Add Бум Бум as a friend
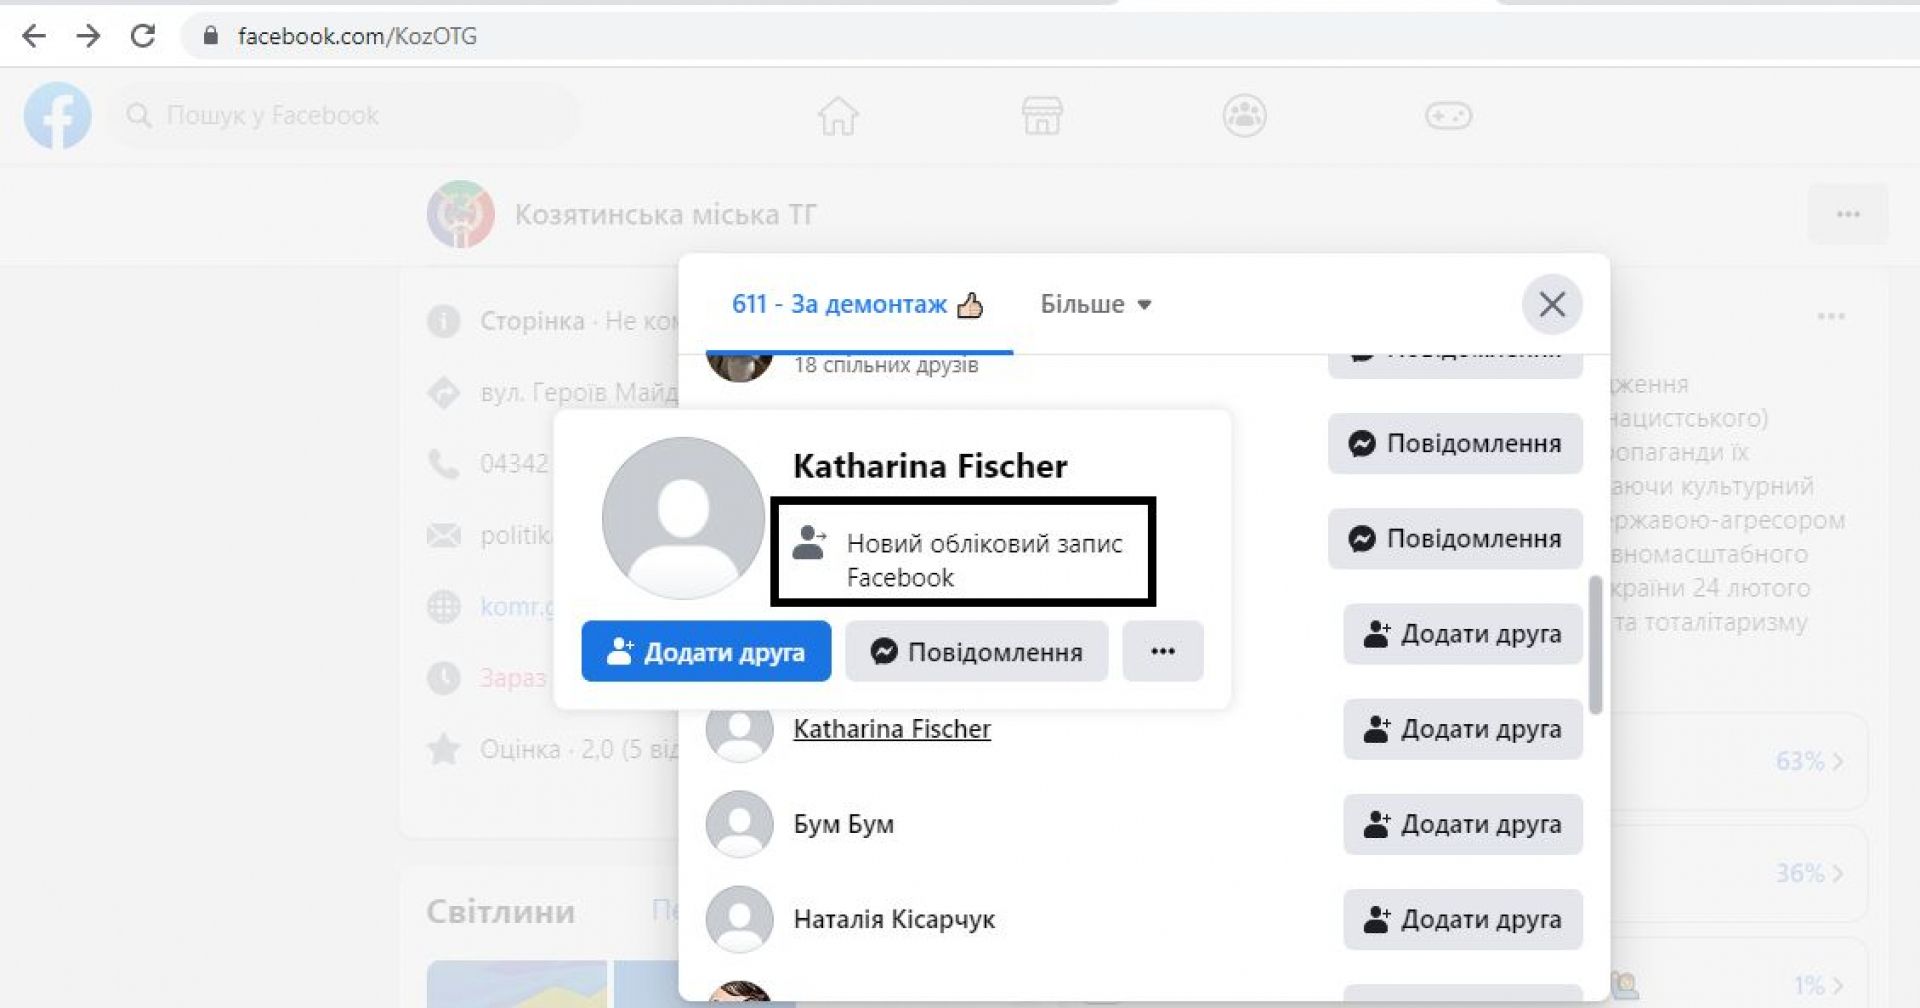 pyautogui.click(x=1462, y=824)
